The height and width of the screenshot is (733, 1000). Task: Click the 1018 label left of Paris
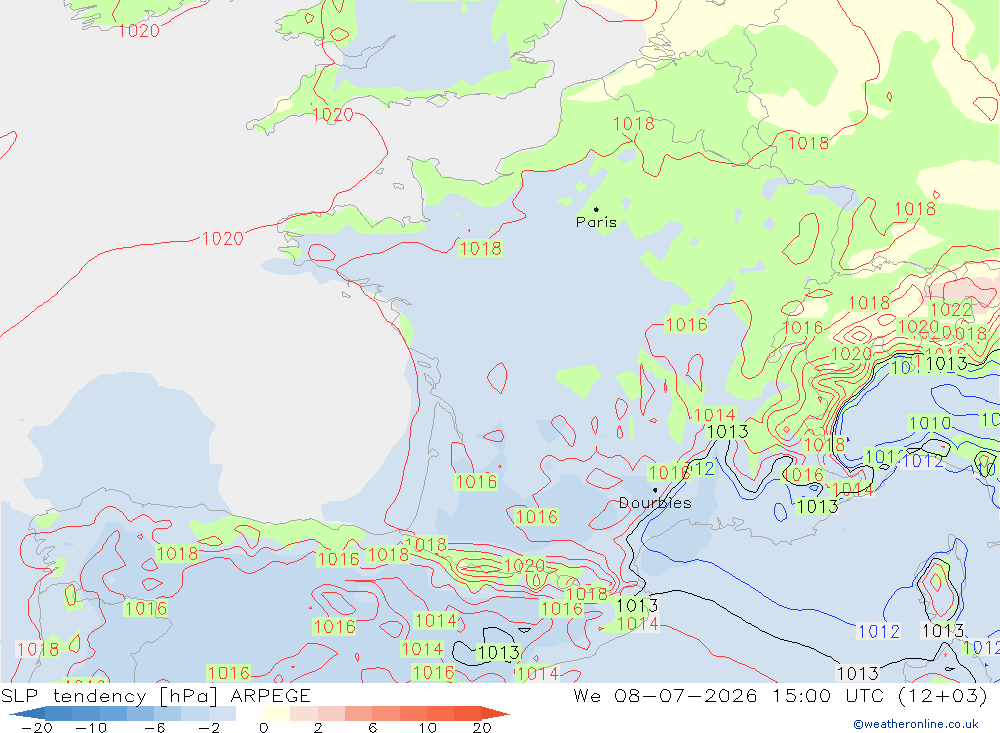point(480,248)
